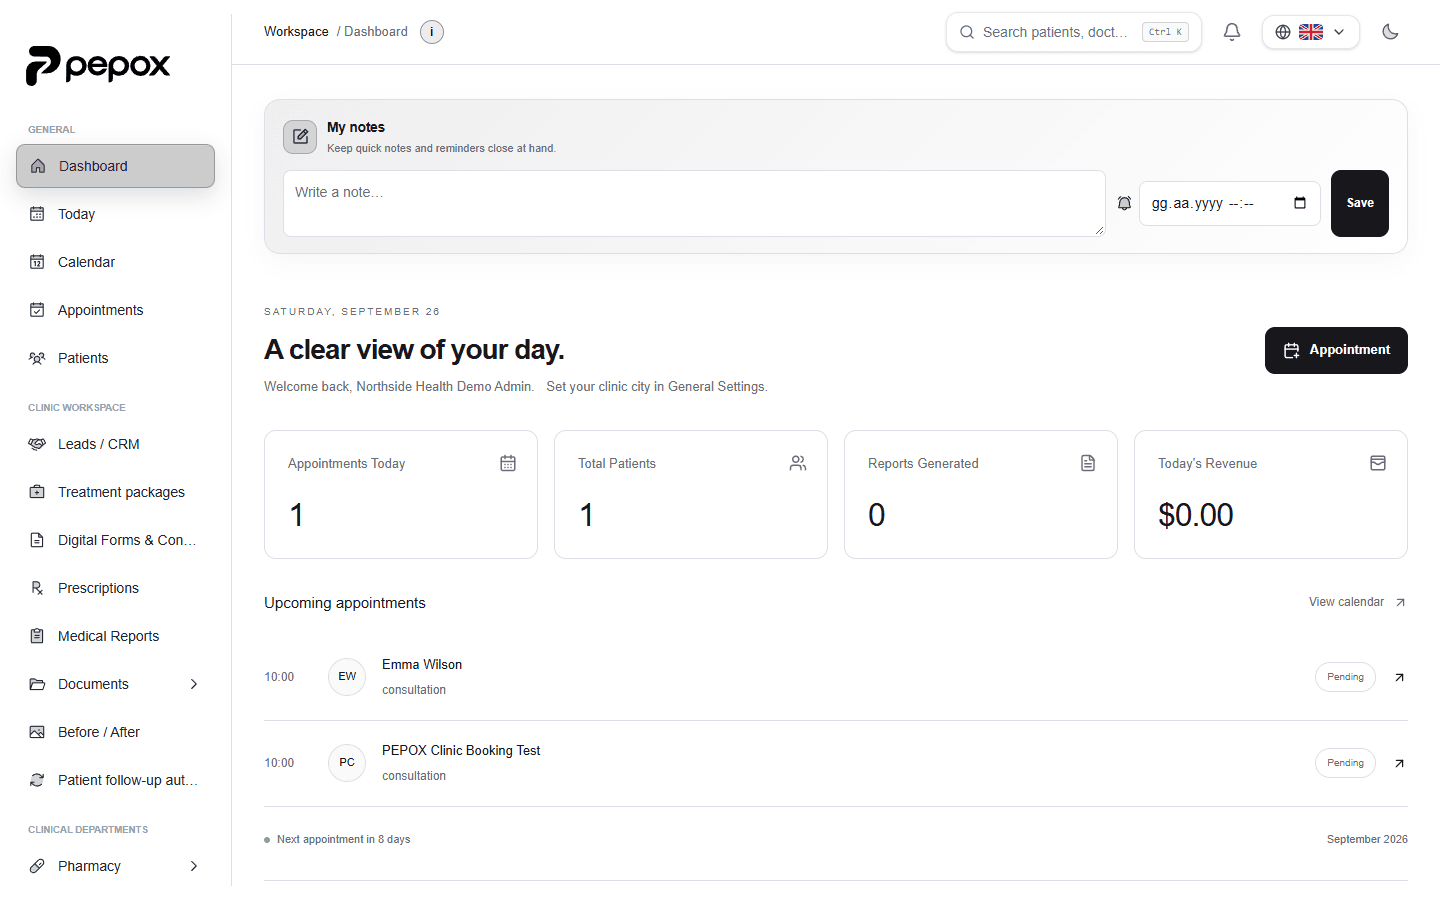Click the note reminder bell icon
This screenshot has width=1440, height=900.
click(1124, 203)
